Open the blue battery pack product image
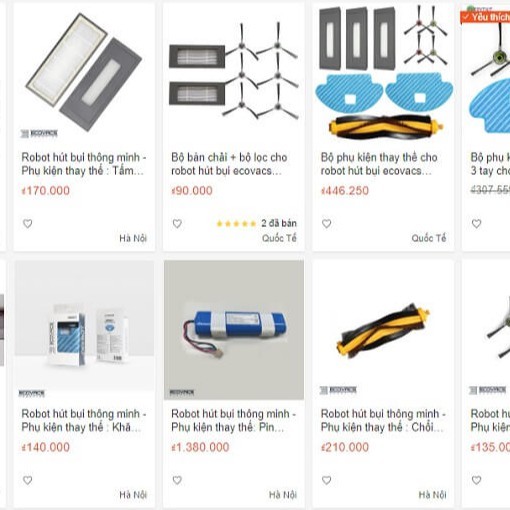This screenshot has width=510, height=510. [x=234, y=330]
